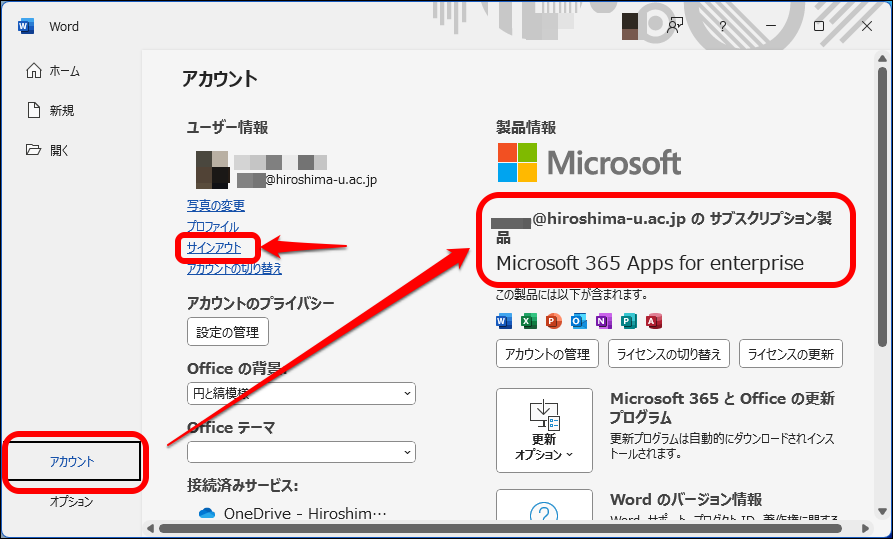Select アカウント in the sidebar
This screenshot has height=539, width=893.
pyautogui.click(x=72, y=461)
